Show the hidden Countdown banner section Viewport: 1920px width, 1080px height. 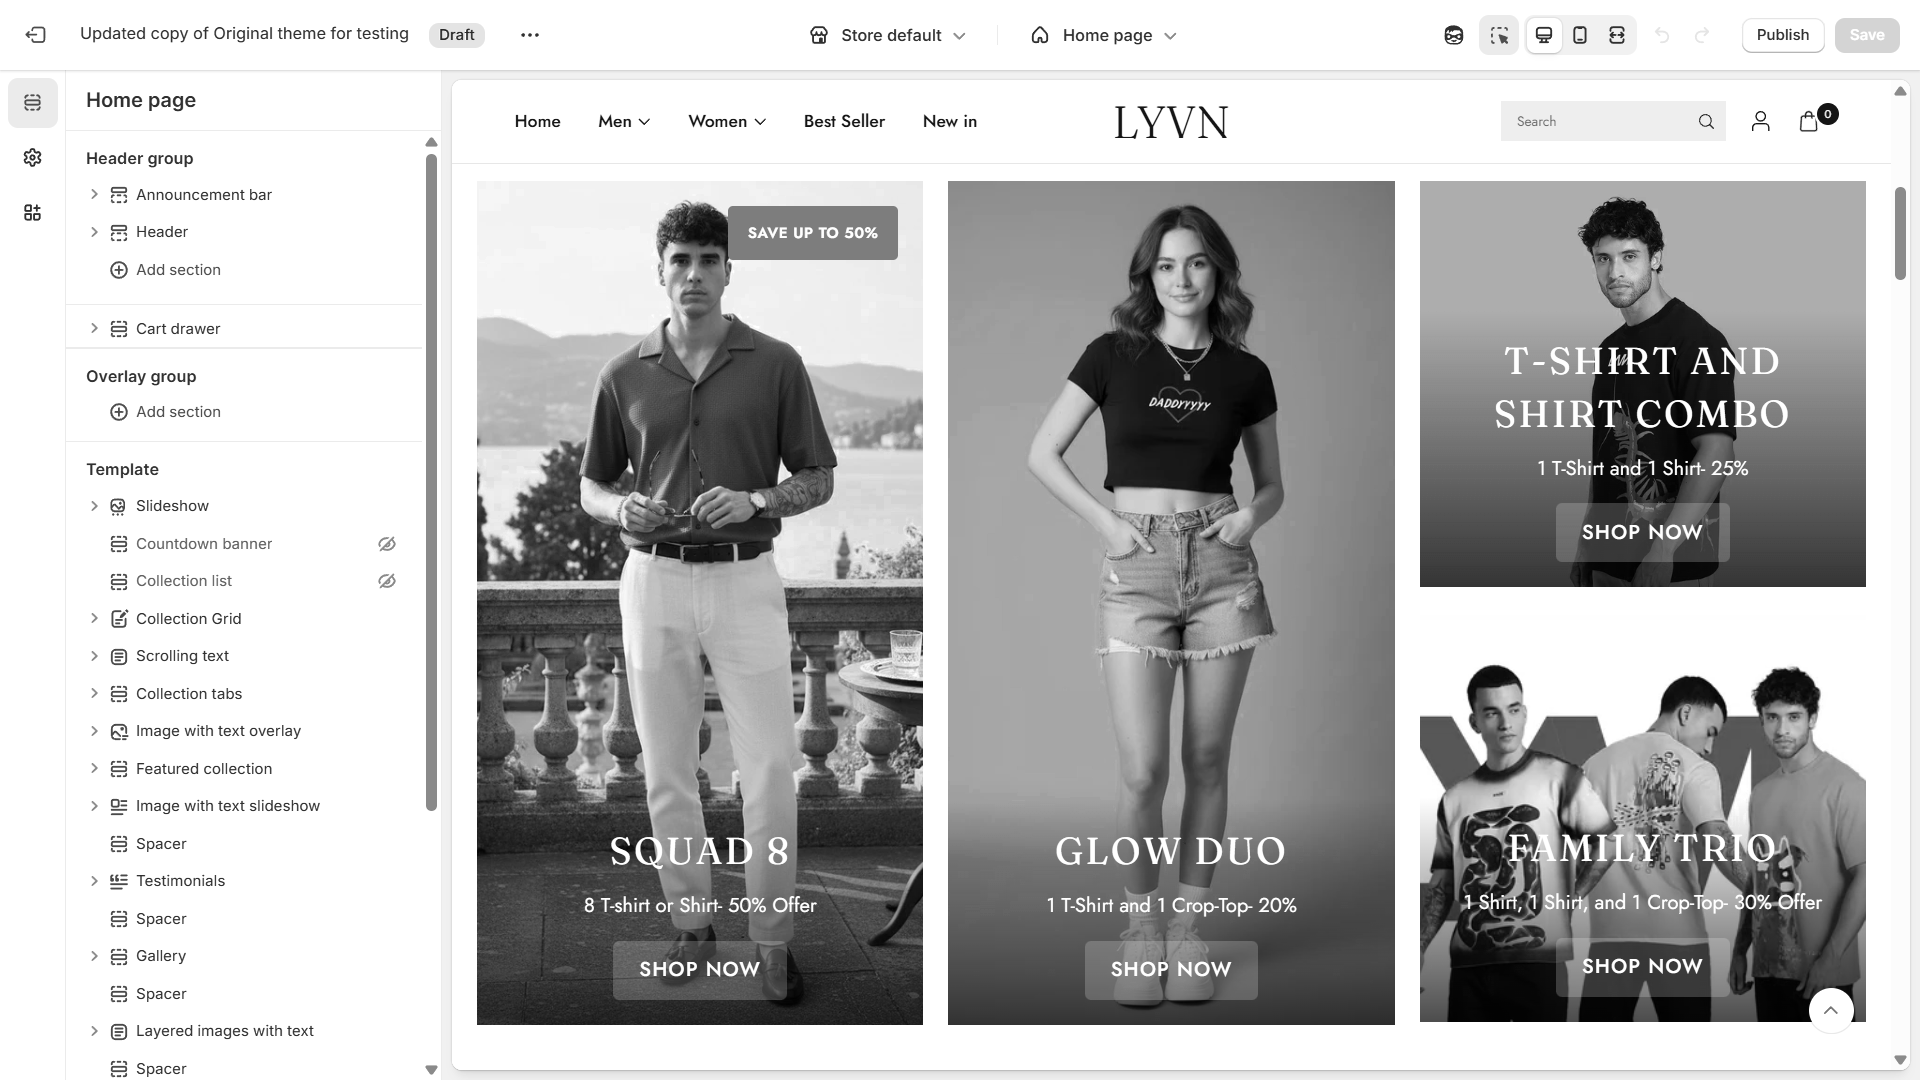[387, 544]
